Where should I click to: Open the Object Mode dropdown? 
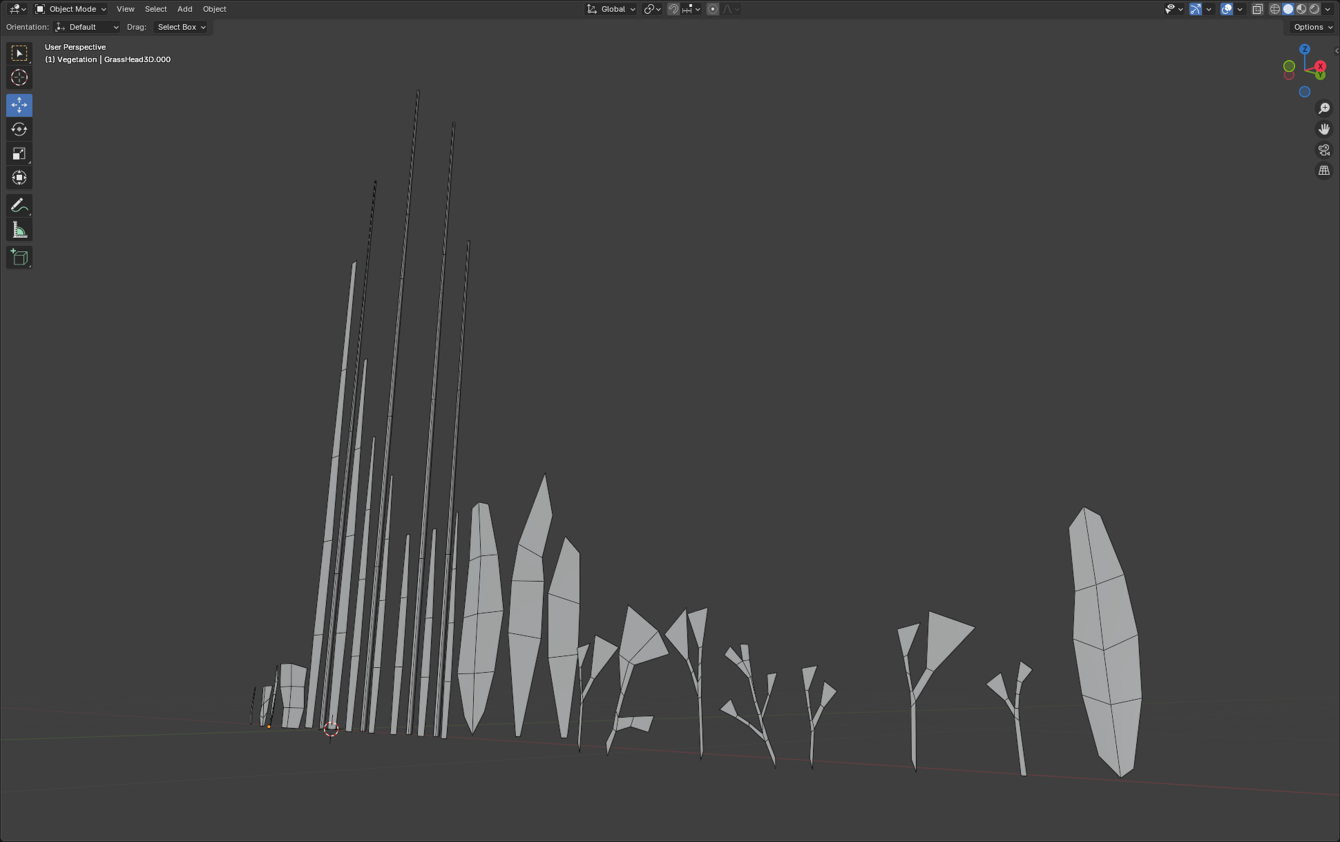tap(71, 9)
